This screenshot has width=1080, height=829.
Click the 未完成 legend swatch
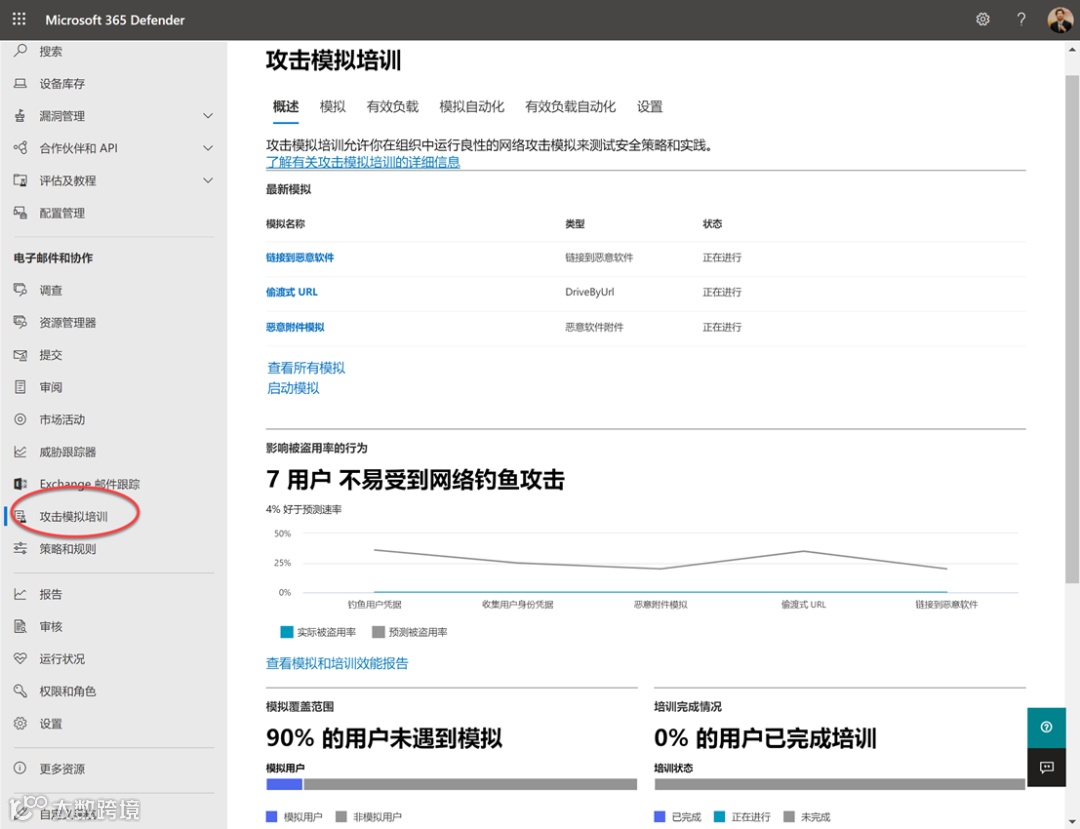pos(789,817)
